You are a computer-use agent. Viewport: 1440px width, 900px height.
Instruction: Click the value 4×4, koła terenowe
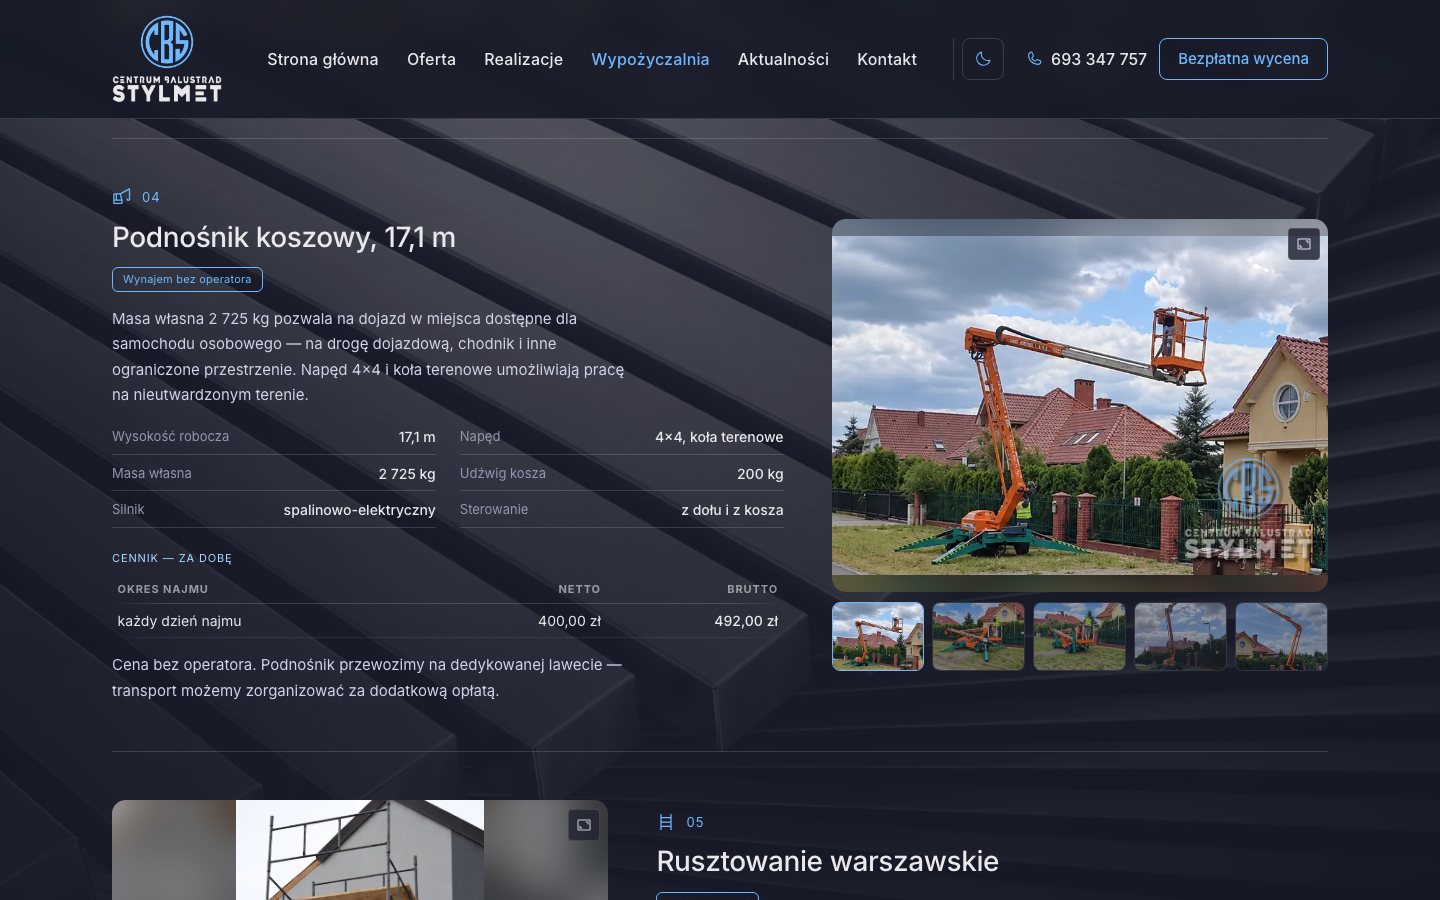point(719,437)
